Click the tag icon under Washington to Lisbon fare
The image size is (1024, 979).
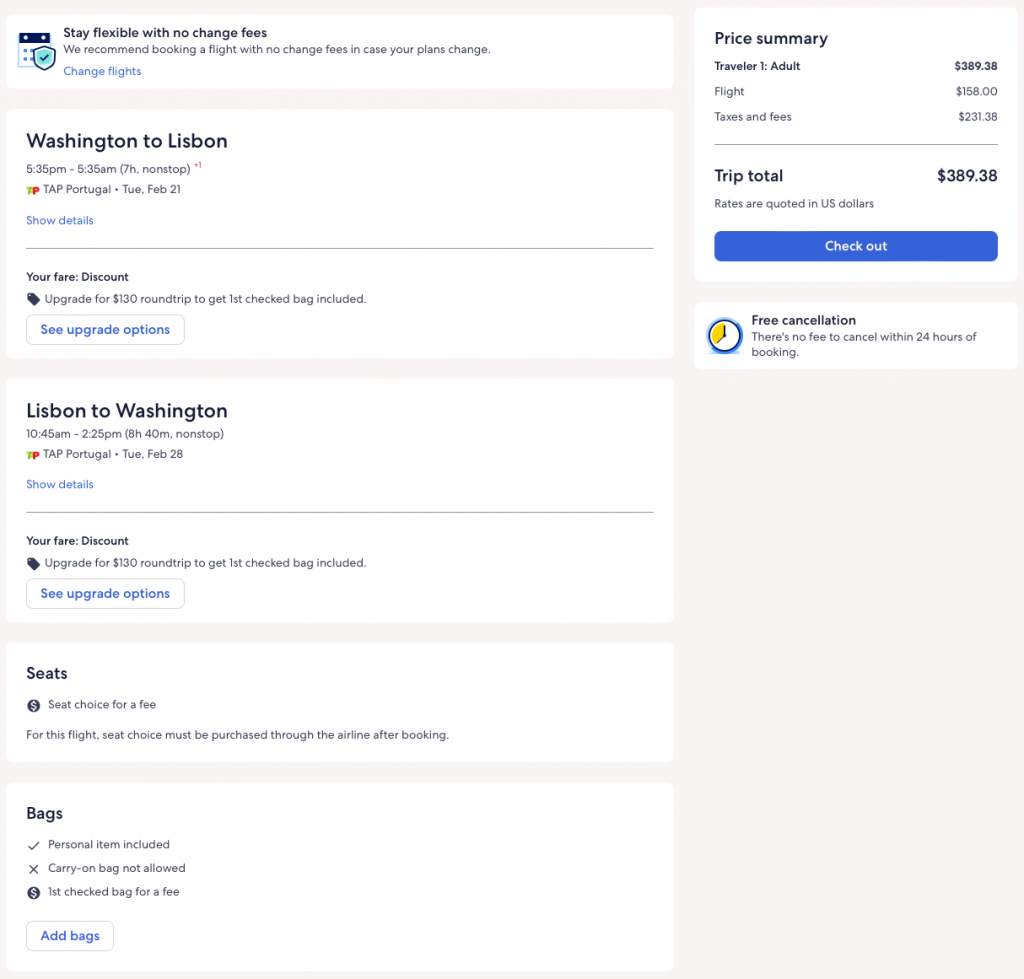[x=34, y=299]
